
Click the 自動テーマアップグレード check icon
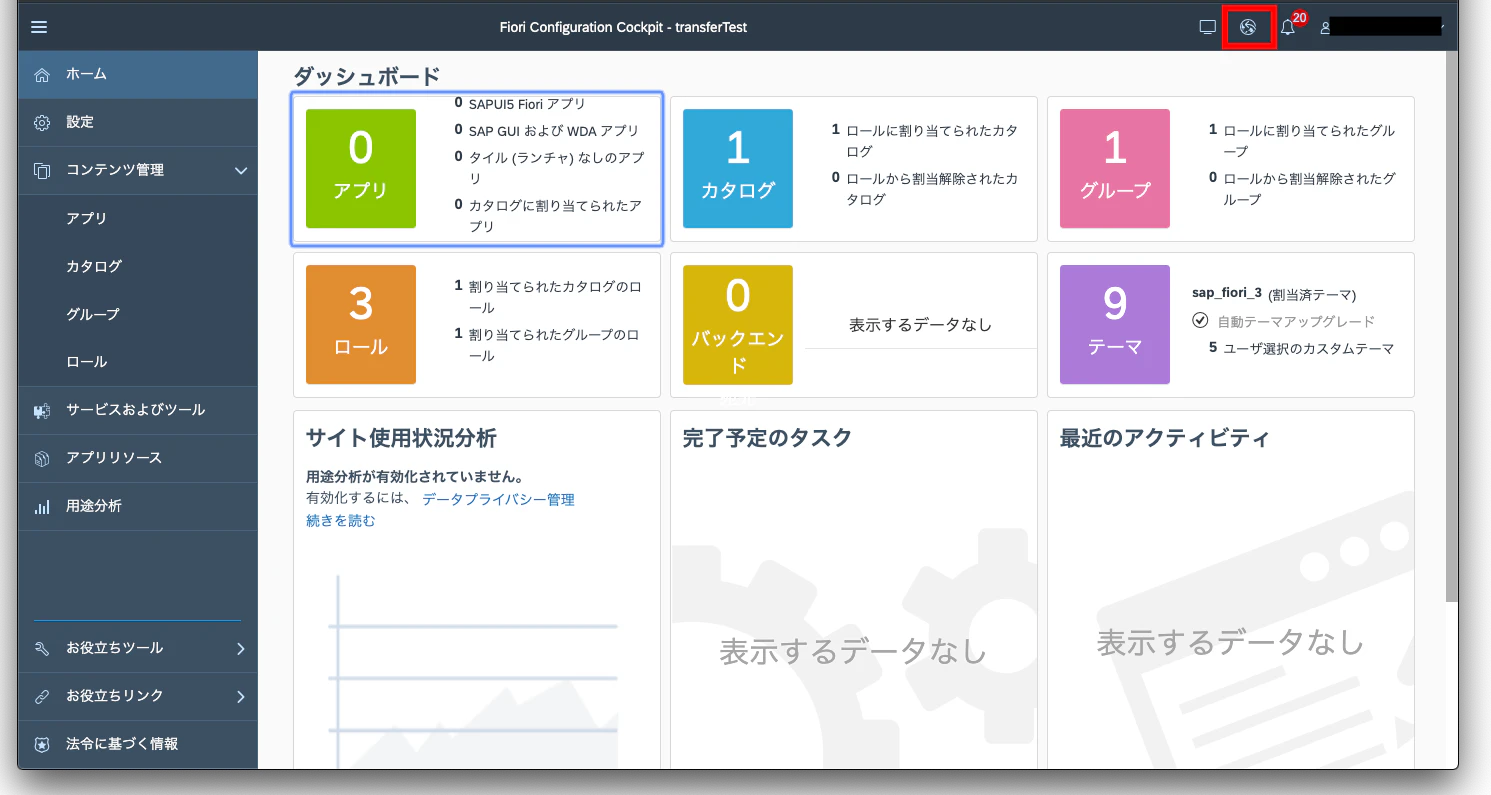[1201, 321]
